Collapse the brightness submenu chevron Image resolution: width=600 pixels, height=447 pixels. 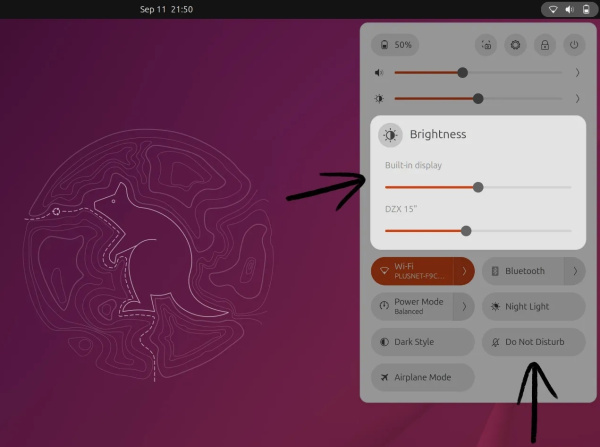click(x=577, y=99)
